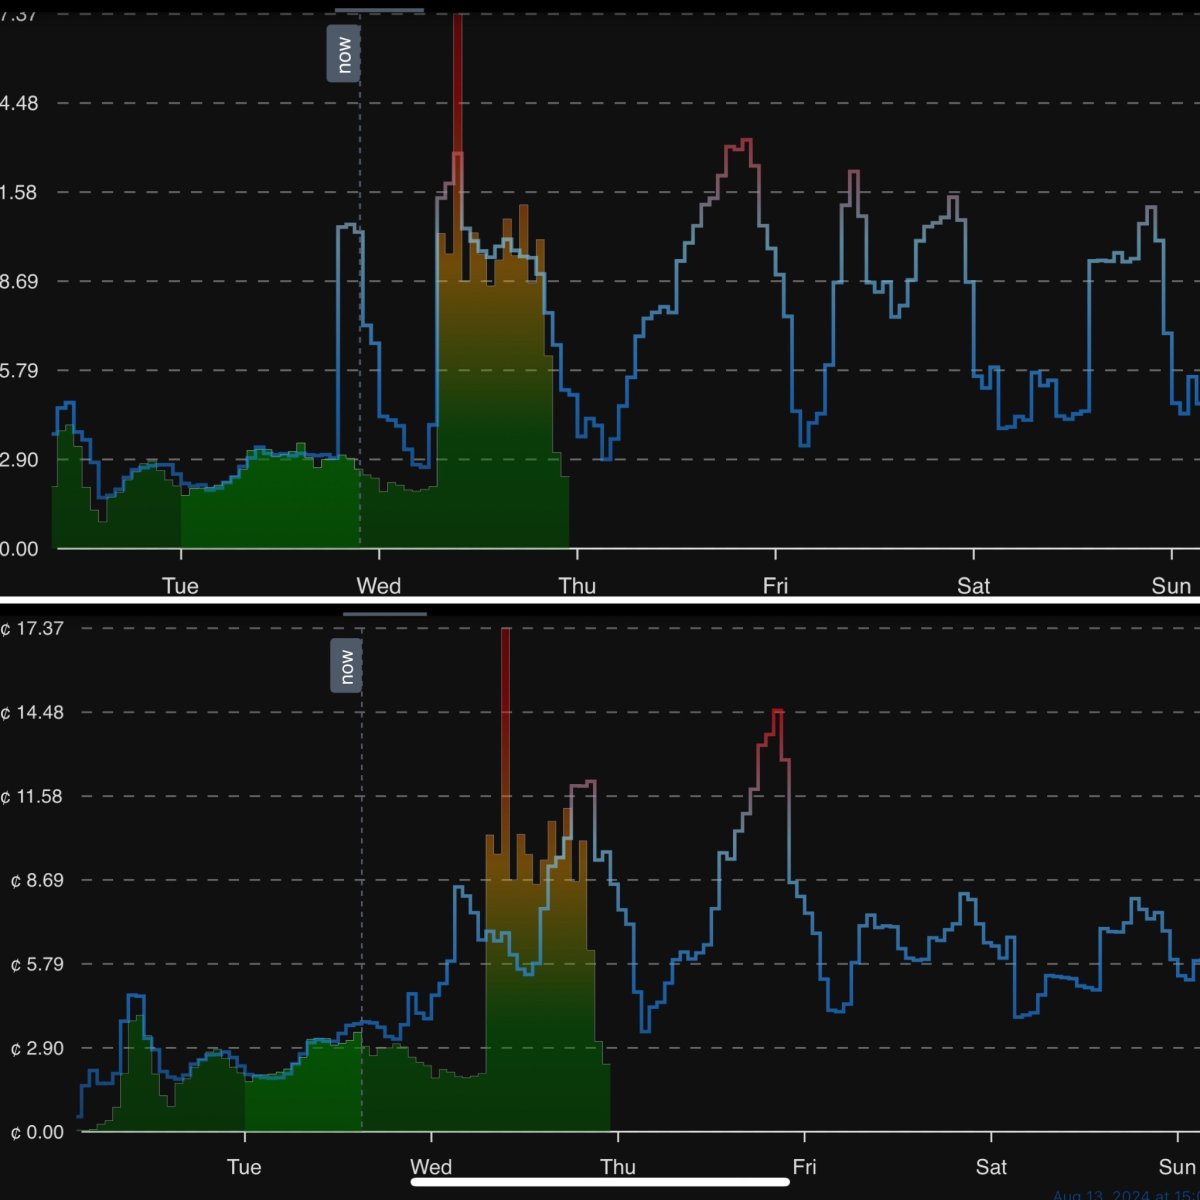Select the Tue label on top chart

coord(180,586)
